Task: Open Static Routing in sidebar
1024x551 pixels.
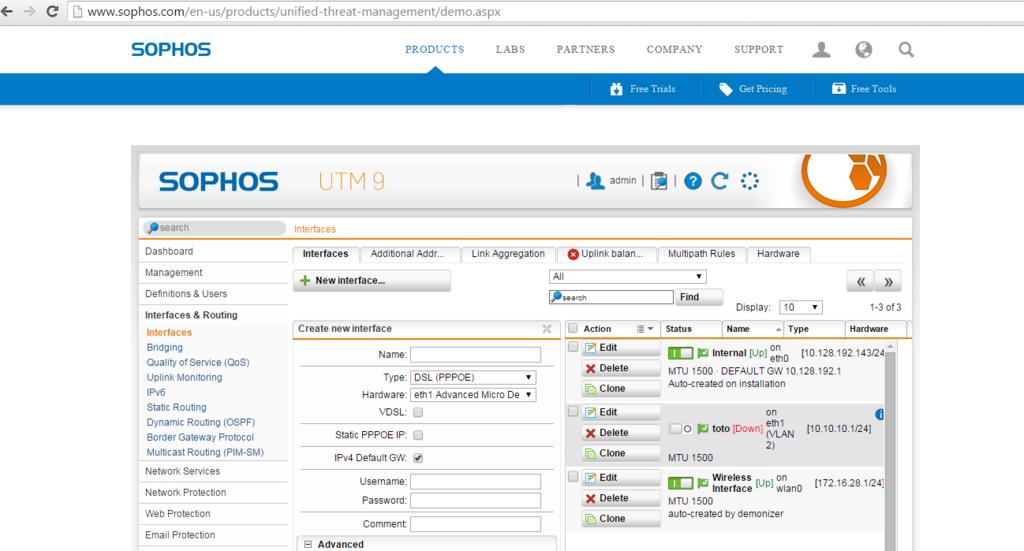Action: [x=176, y=407]
